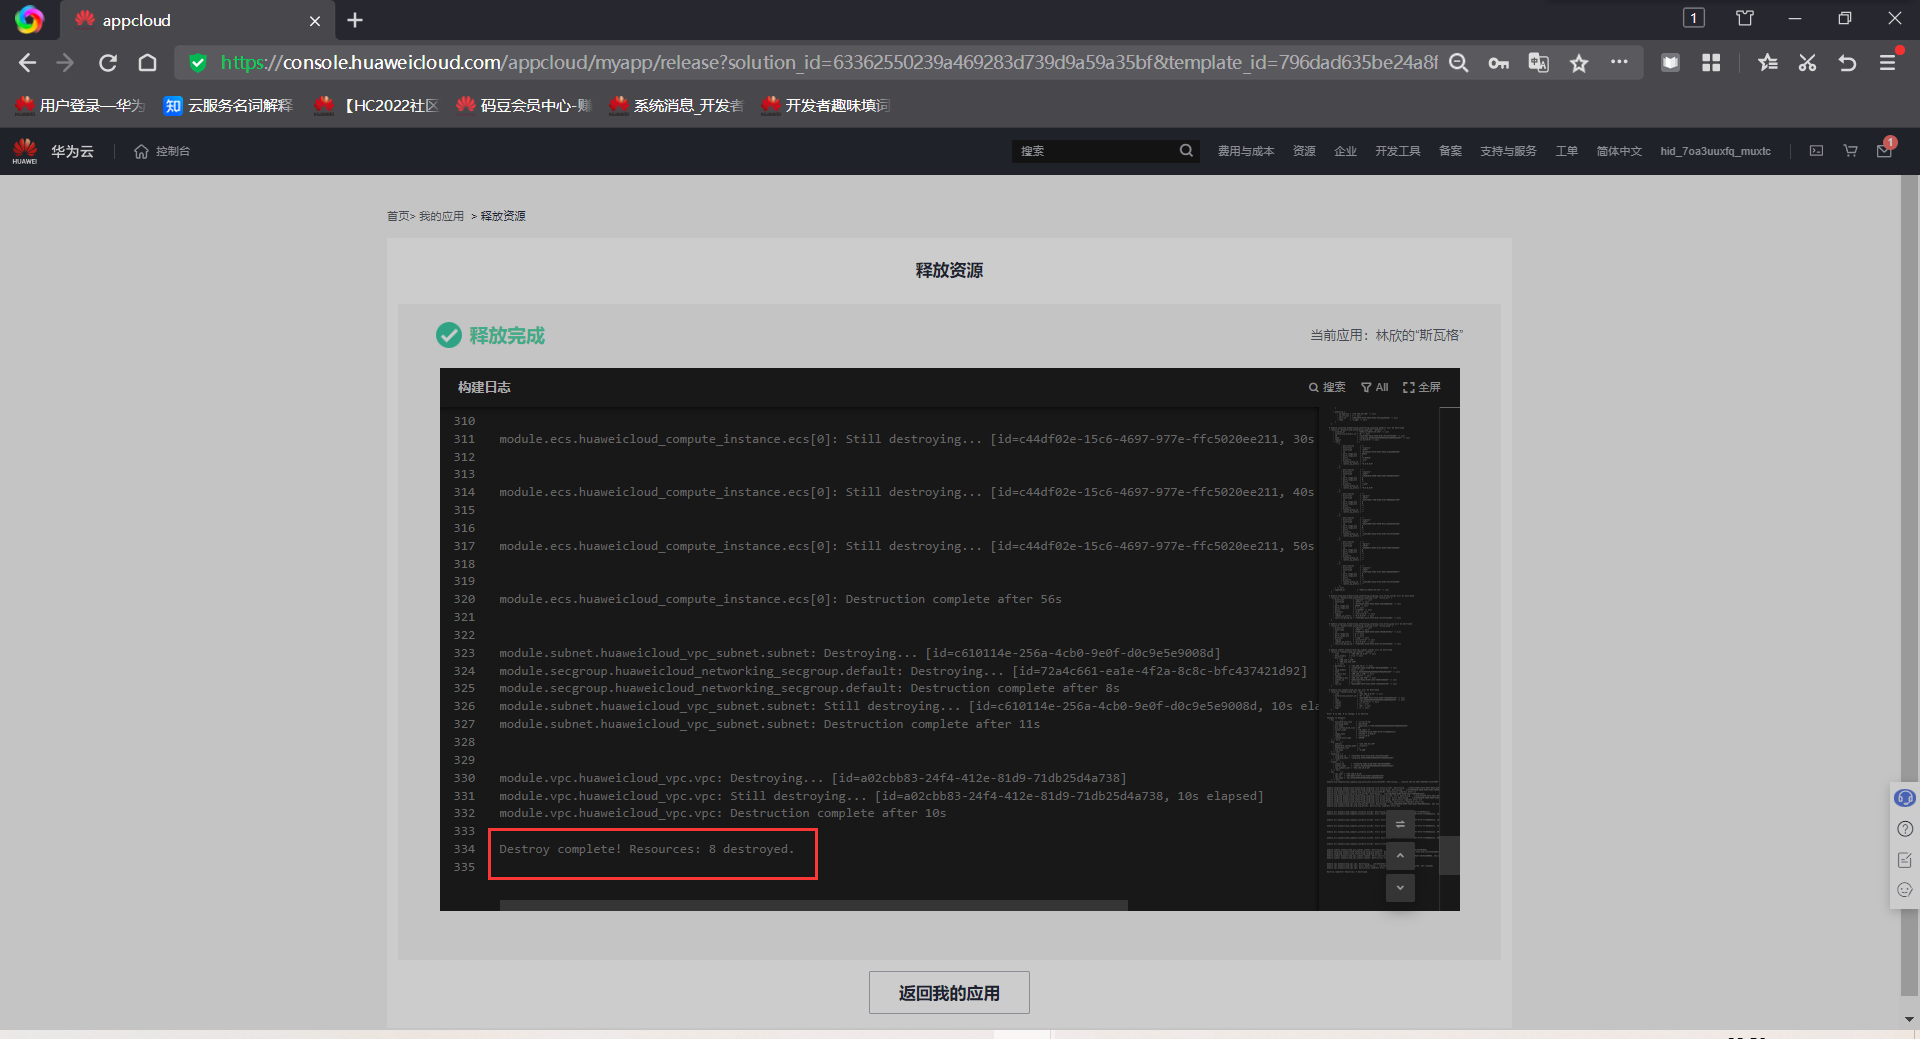
Task: Open the address bar more options ellipsis
Action: coord(1619,62)
